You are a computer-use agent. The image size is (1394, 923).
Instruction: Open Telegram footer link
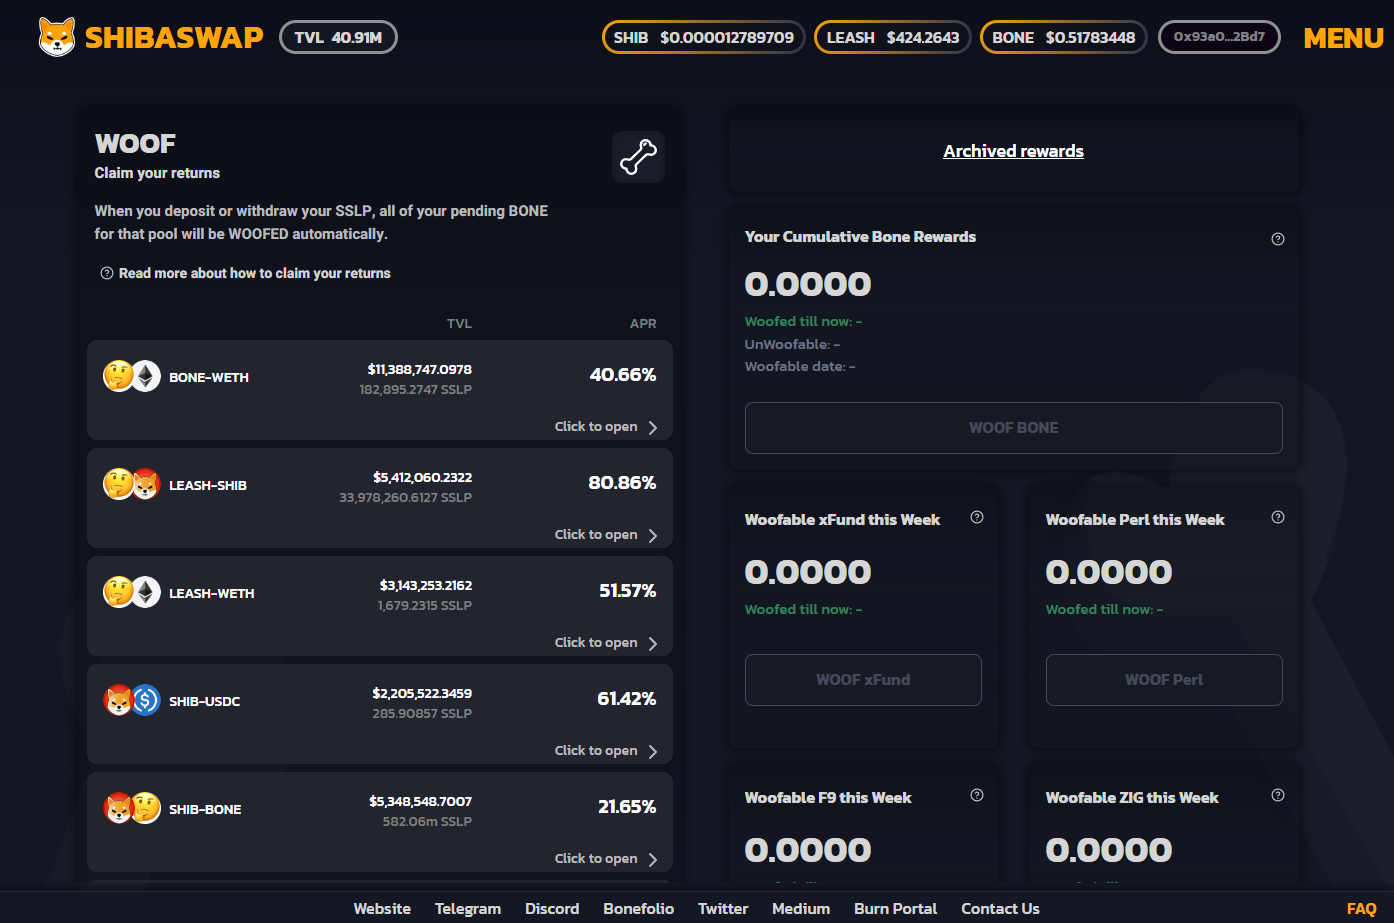(x=468, y=909)
